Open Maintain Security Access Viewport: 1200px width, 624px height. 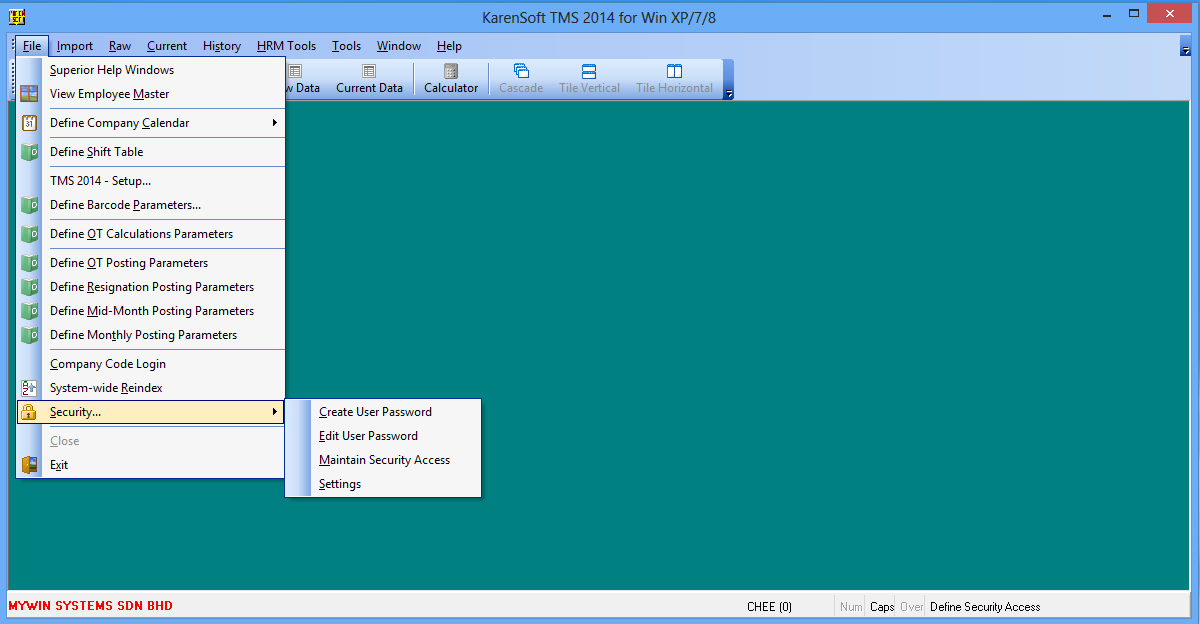pos(383,460)
